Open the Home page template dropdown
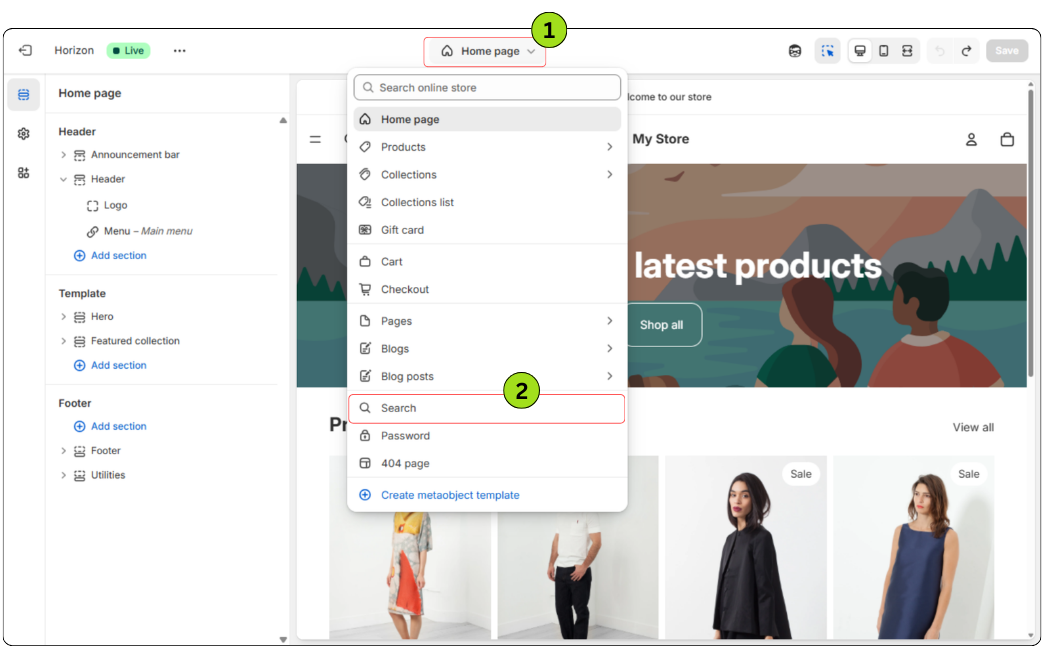This screenshot has width=1042, height=651. pos(488,51)
